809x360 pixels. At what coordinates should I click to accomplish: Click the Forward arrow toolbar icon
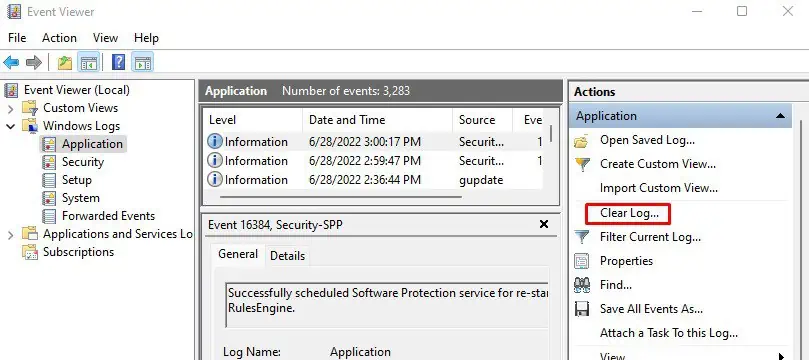(34, 63)
